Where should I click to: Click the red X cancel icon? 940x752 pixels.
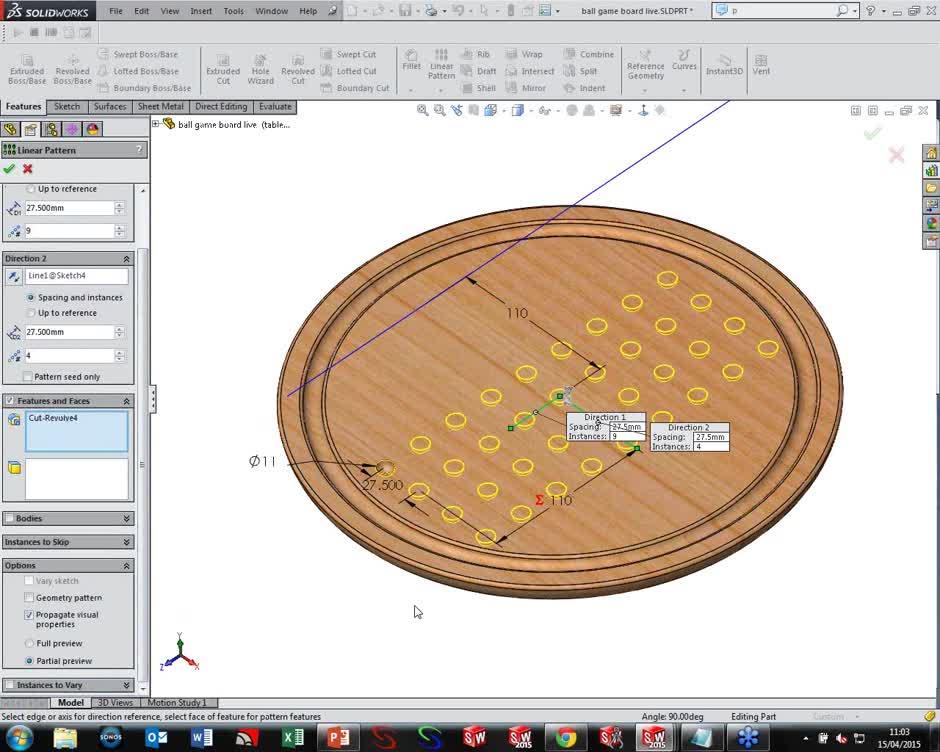click(x=28, y=169)
